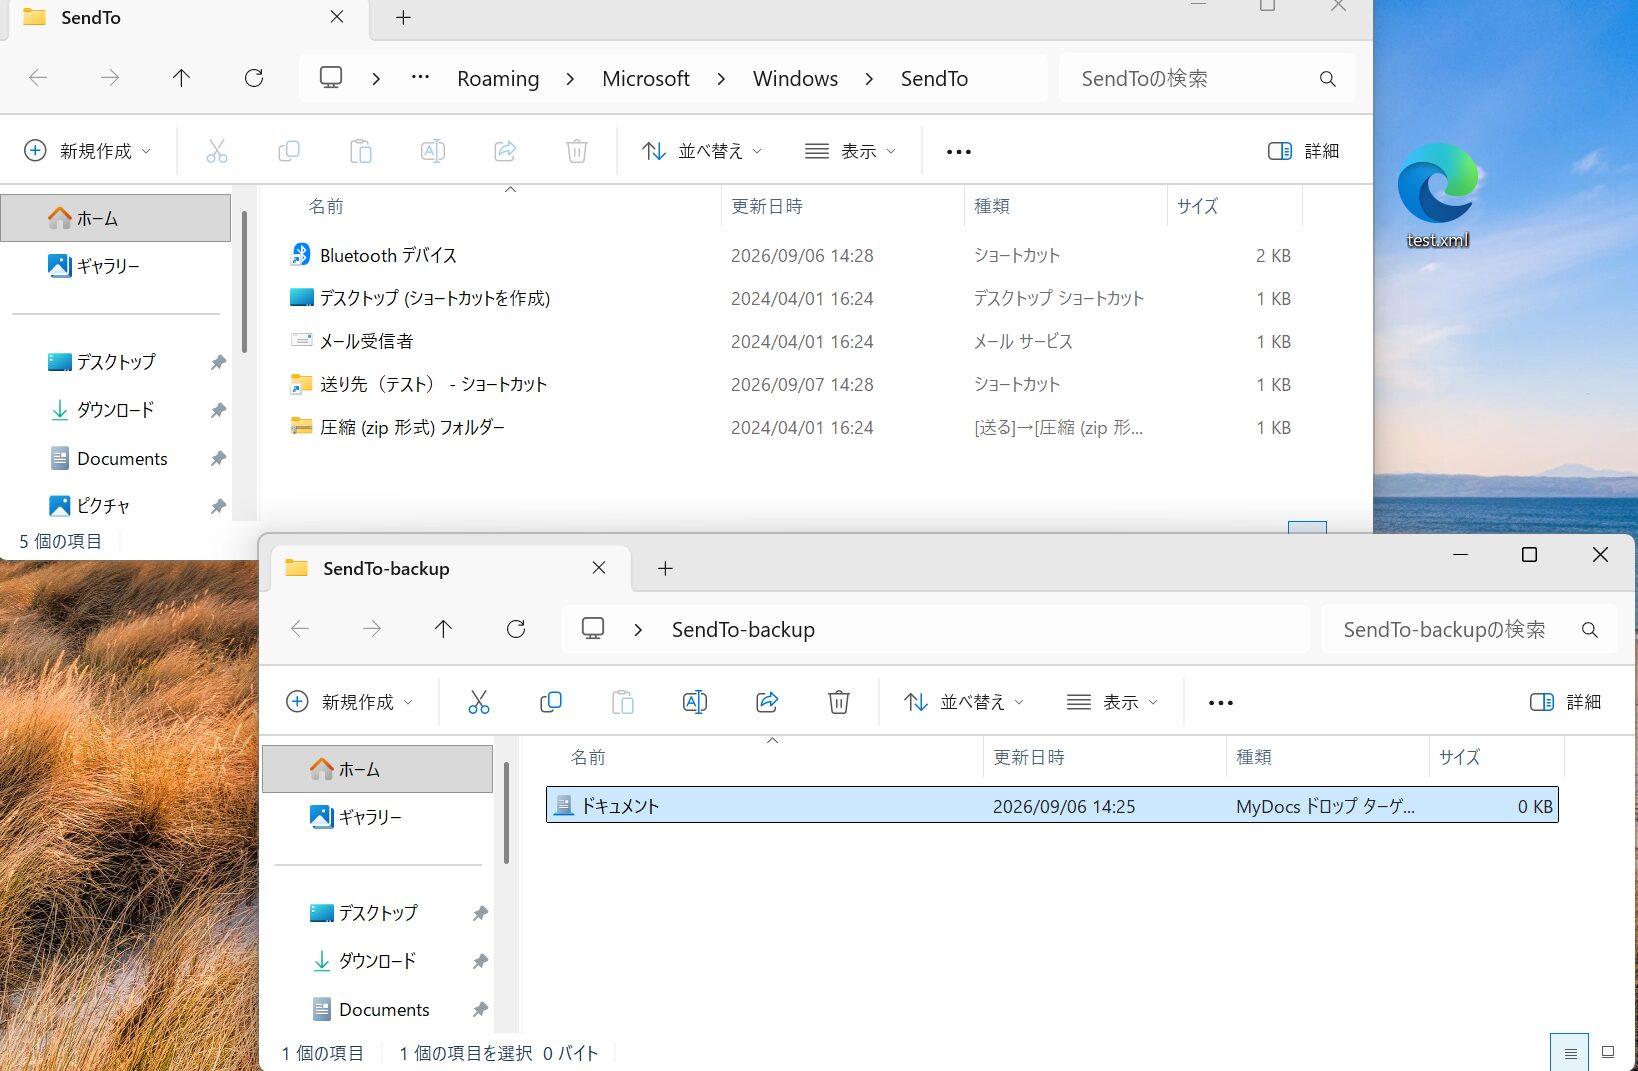Refresh the SendTo-backup window

click(516, 629)
